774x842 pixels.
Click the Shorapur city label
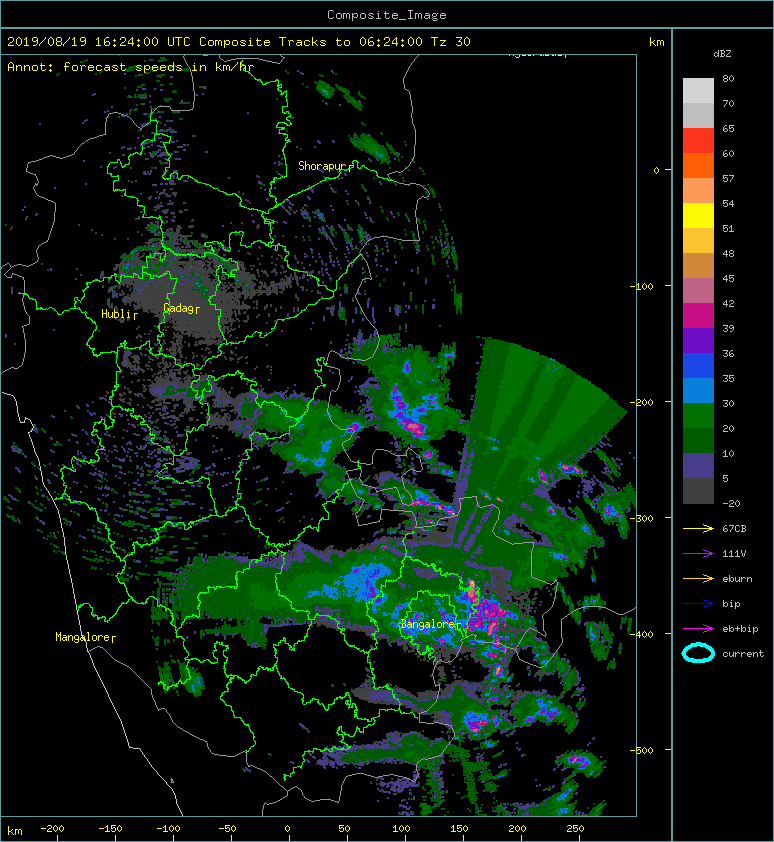click(323, 166)
